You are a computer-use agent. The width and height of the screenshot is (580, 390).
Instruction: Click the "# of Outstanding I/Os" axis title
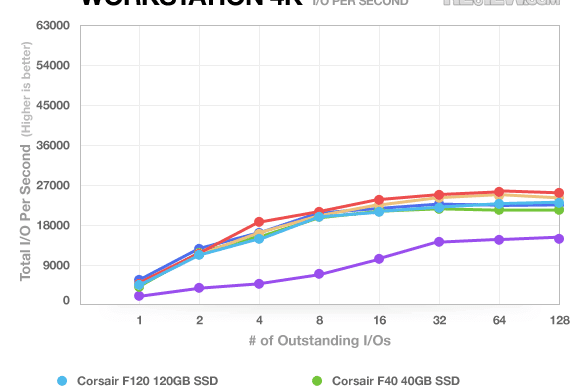(320, 340)
